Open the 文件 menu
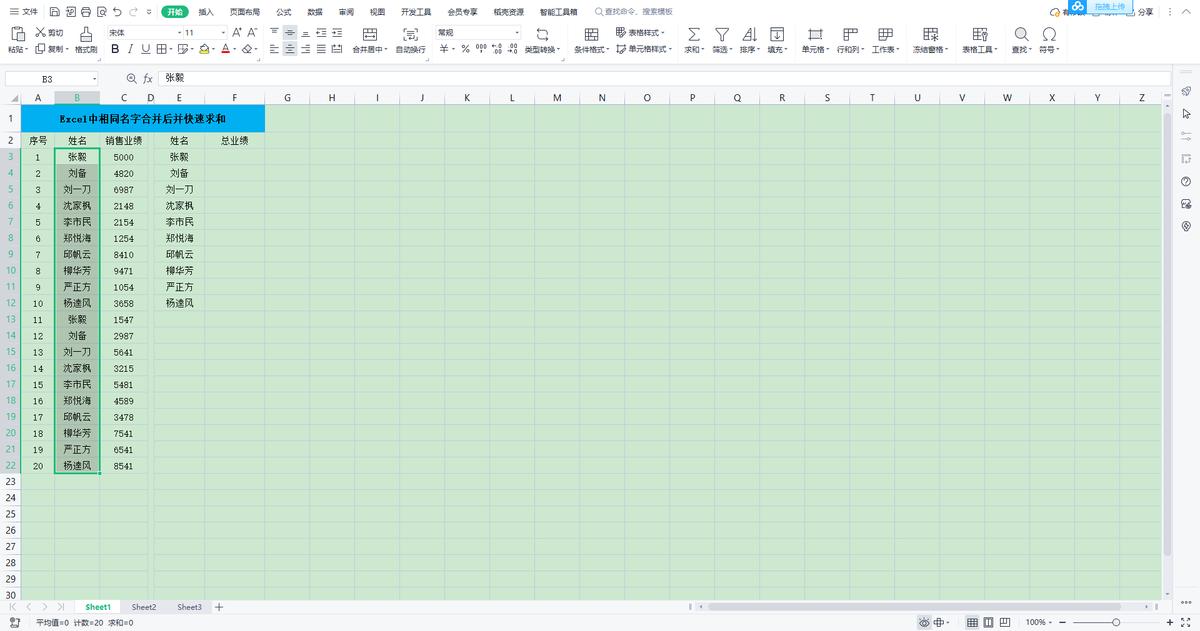Viewport: 1200px width, 631px height. click(24, 12)
